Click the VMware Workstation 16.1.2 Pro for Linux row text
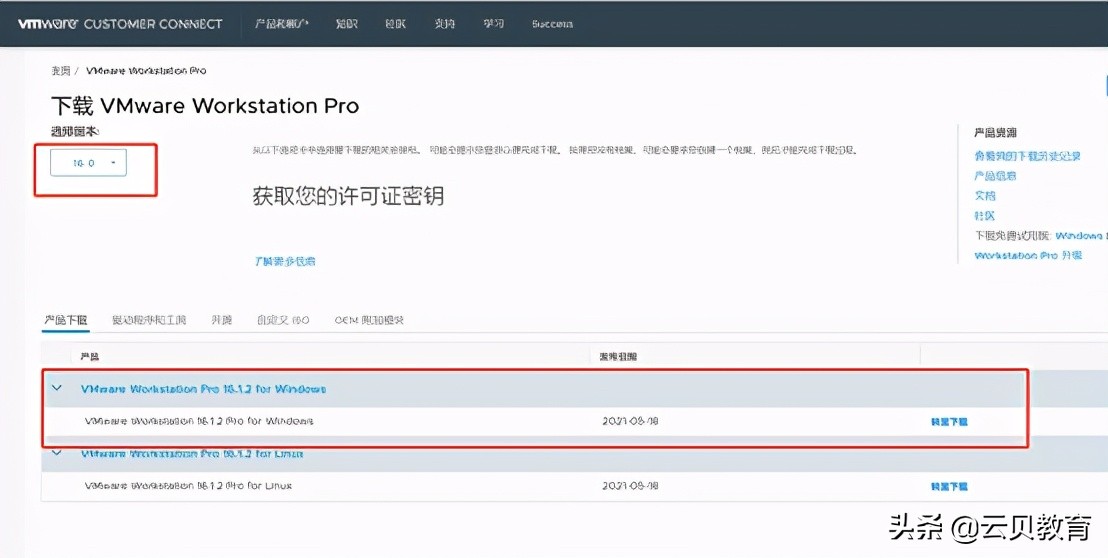 point(188,486)
